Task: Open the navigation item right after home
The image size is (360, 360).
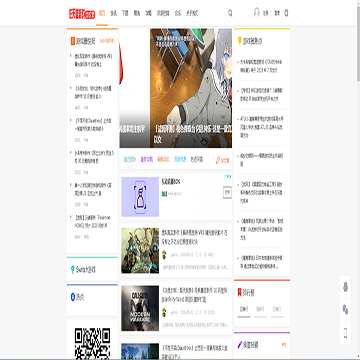Action: coord(114,13)
